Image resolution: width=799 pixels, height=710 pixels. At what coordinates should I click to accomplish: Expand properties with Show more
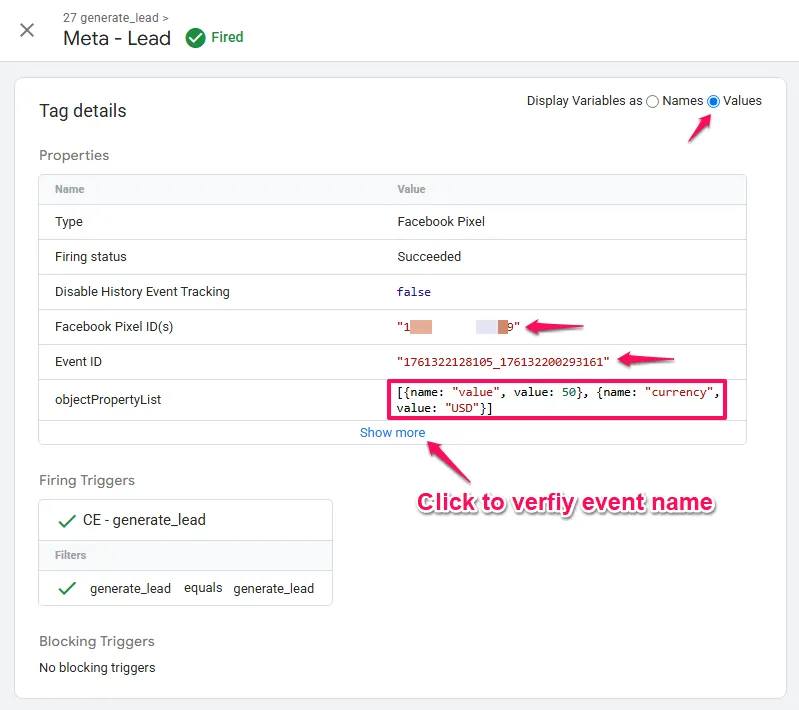click(x=392, y=432)
